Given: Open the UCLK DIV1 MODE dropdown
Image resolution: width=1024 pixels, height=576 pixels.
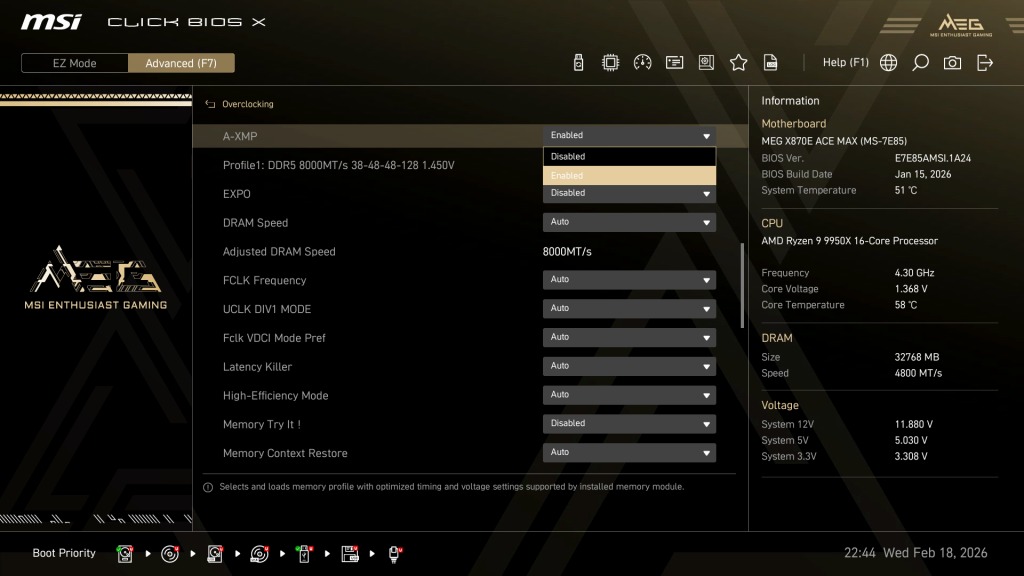Looking at the screenshot, I should click(x=629, y=308).
